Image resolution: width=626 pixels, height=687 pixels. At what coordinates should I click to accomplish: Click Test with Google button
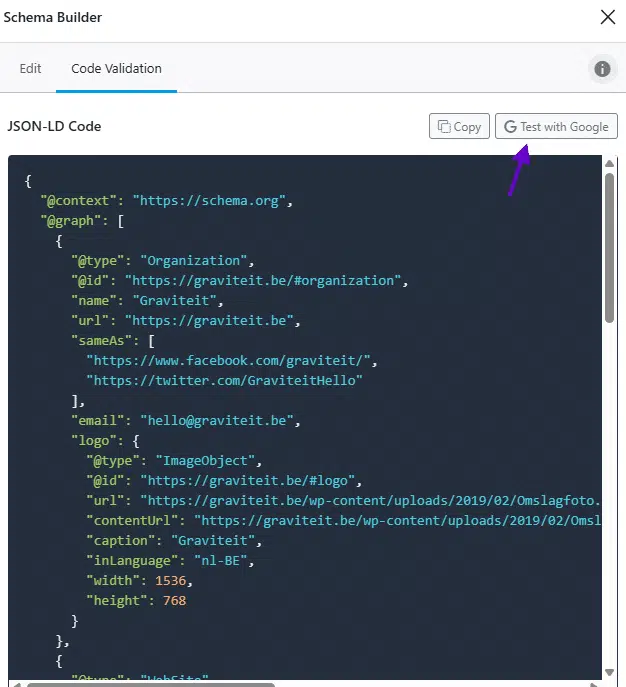pyautogui.click(x=556, y=126)
